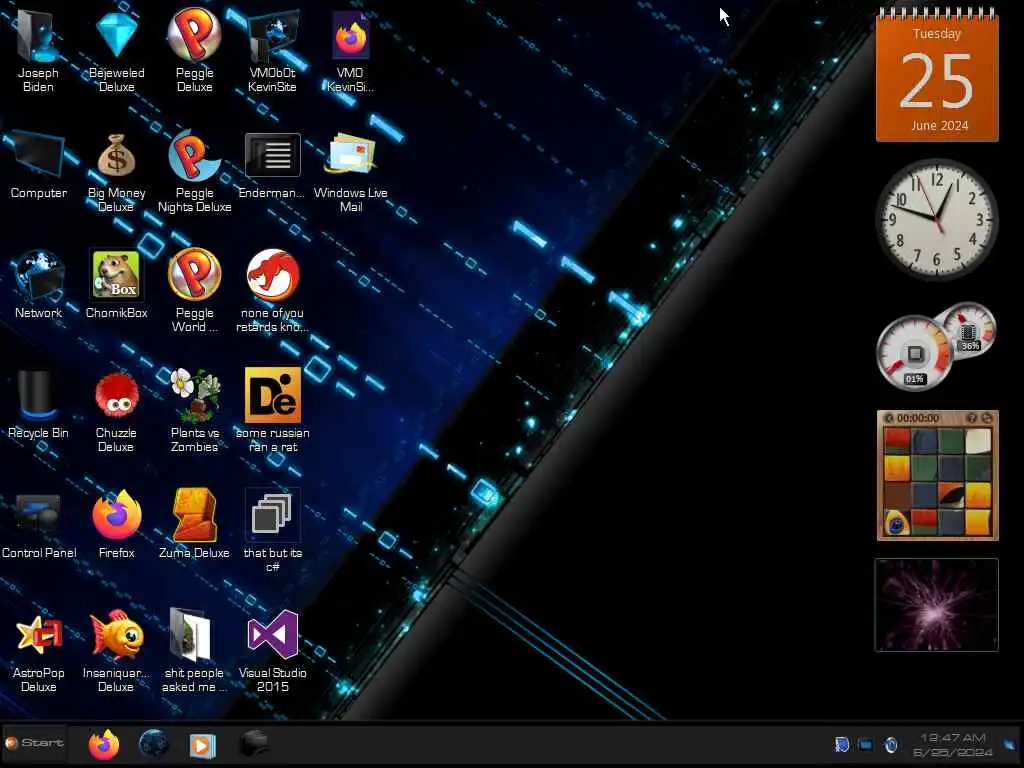Click the first system tray shield icon

click(842, 744)
